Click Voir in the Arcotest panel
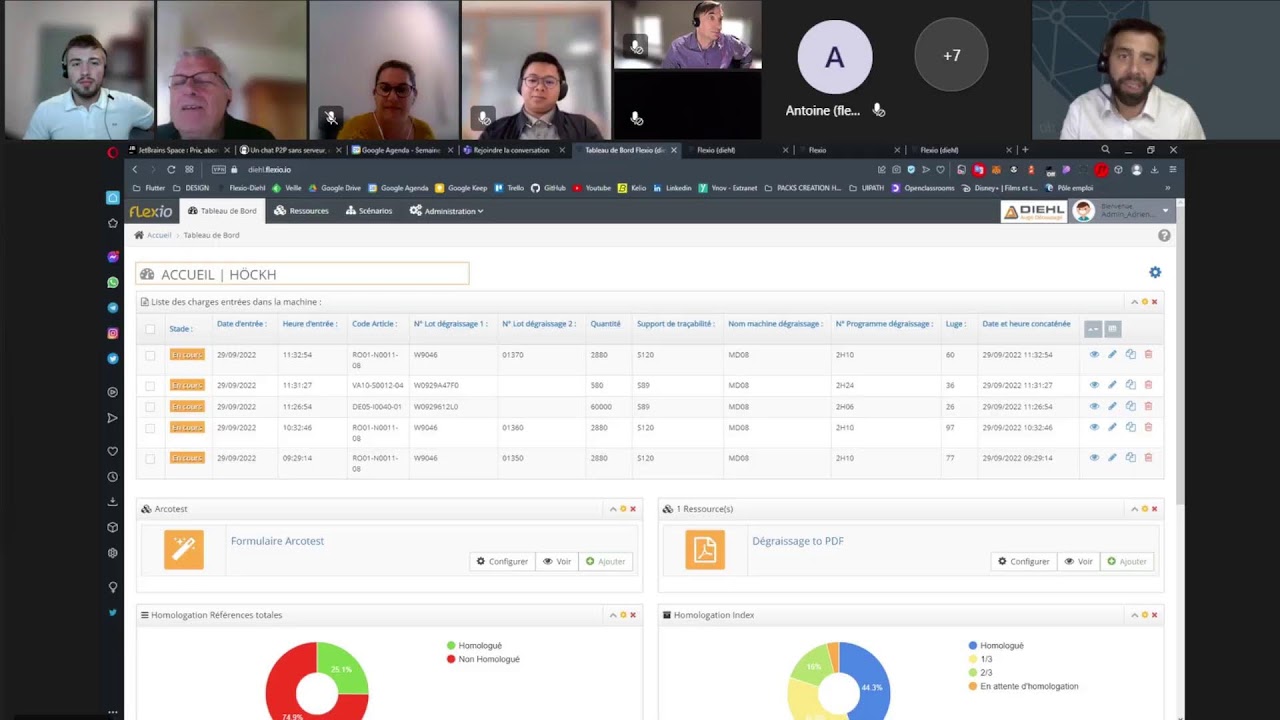The image size is (1280, 720). 557,561
